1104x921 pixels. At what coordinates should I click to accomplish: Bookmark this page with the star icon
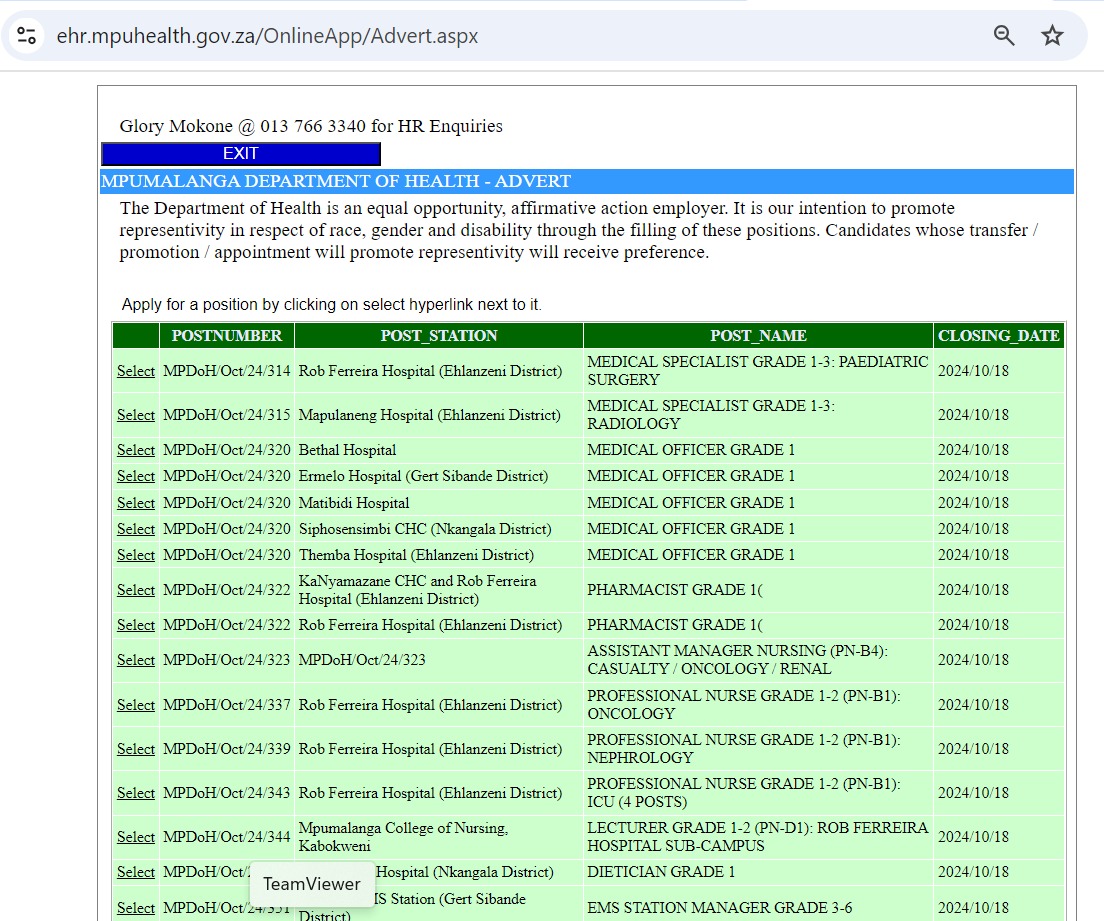1052,35
